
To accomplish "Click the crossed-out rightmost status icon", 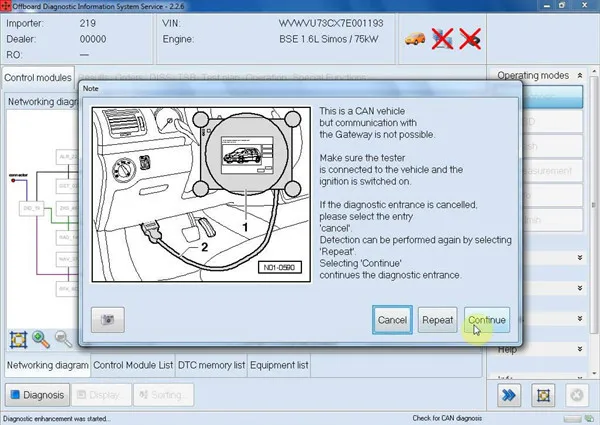I will tap(470, 39).
